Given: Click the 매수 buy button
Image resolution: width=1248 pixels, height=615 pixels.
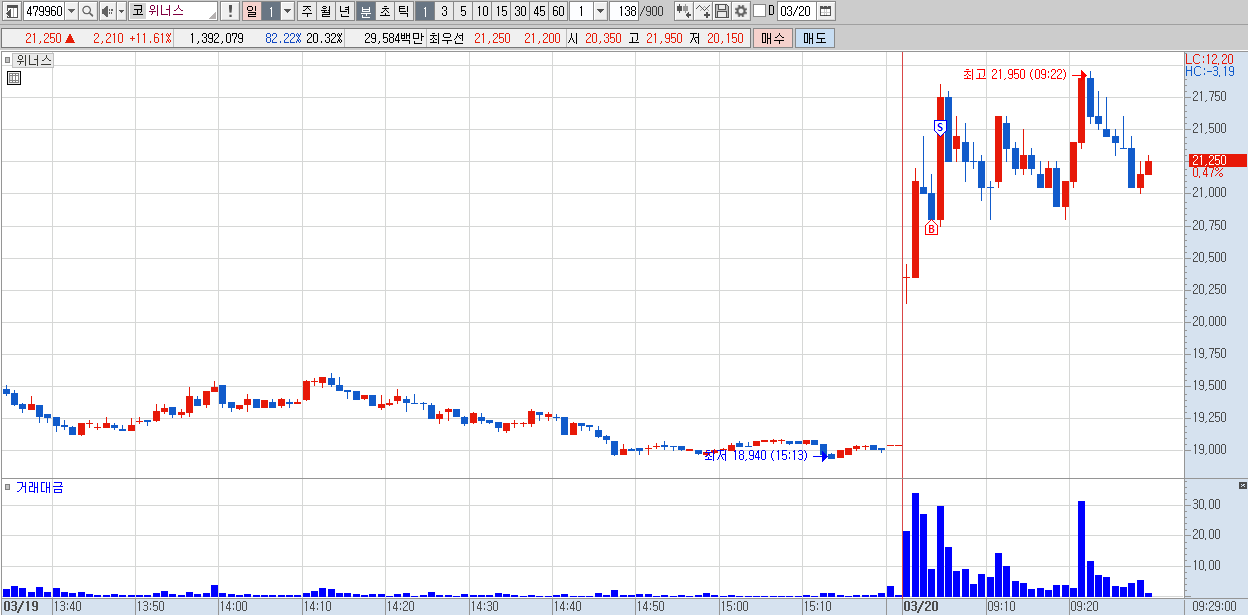Looking at the screenshot, I should [x=773, y=38].
